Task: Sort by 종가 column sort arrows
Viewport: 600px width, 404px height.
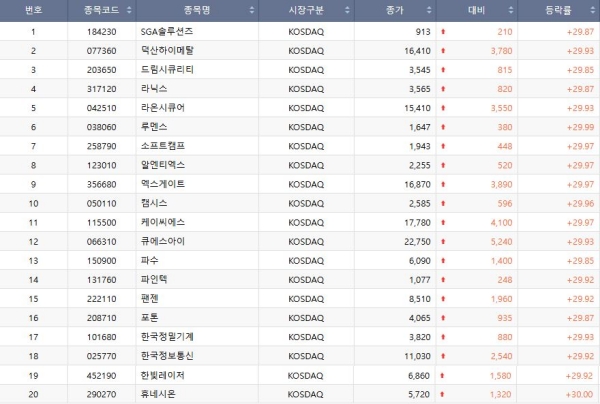Action: [x=429, y=10]
